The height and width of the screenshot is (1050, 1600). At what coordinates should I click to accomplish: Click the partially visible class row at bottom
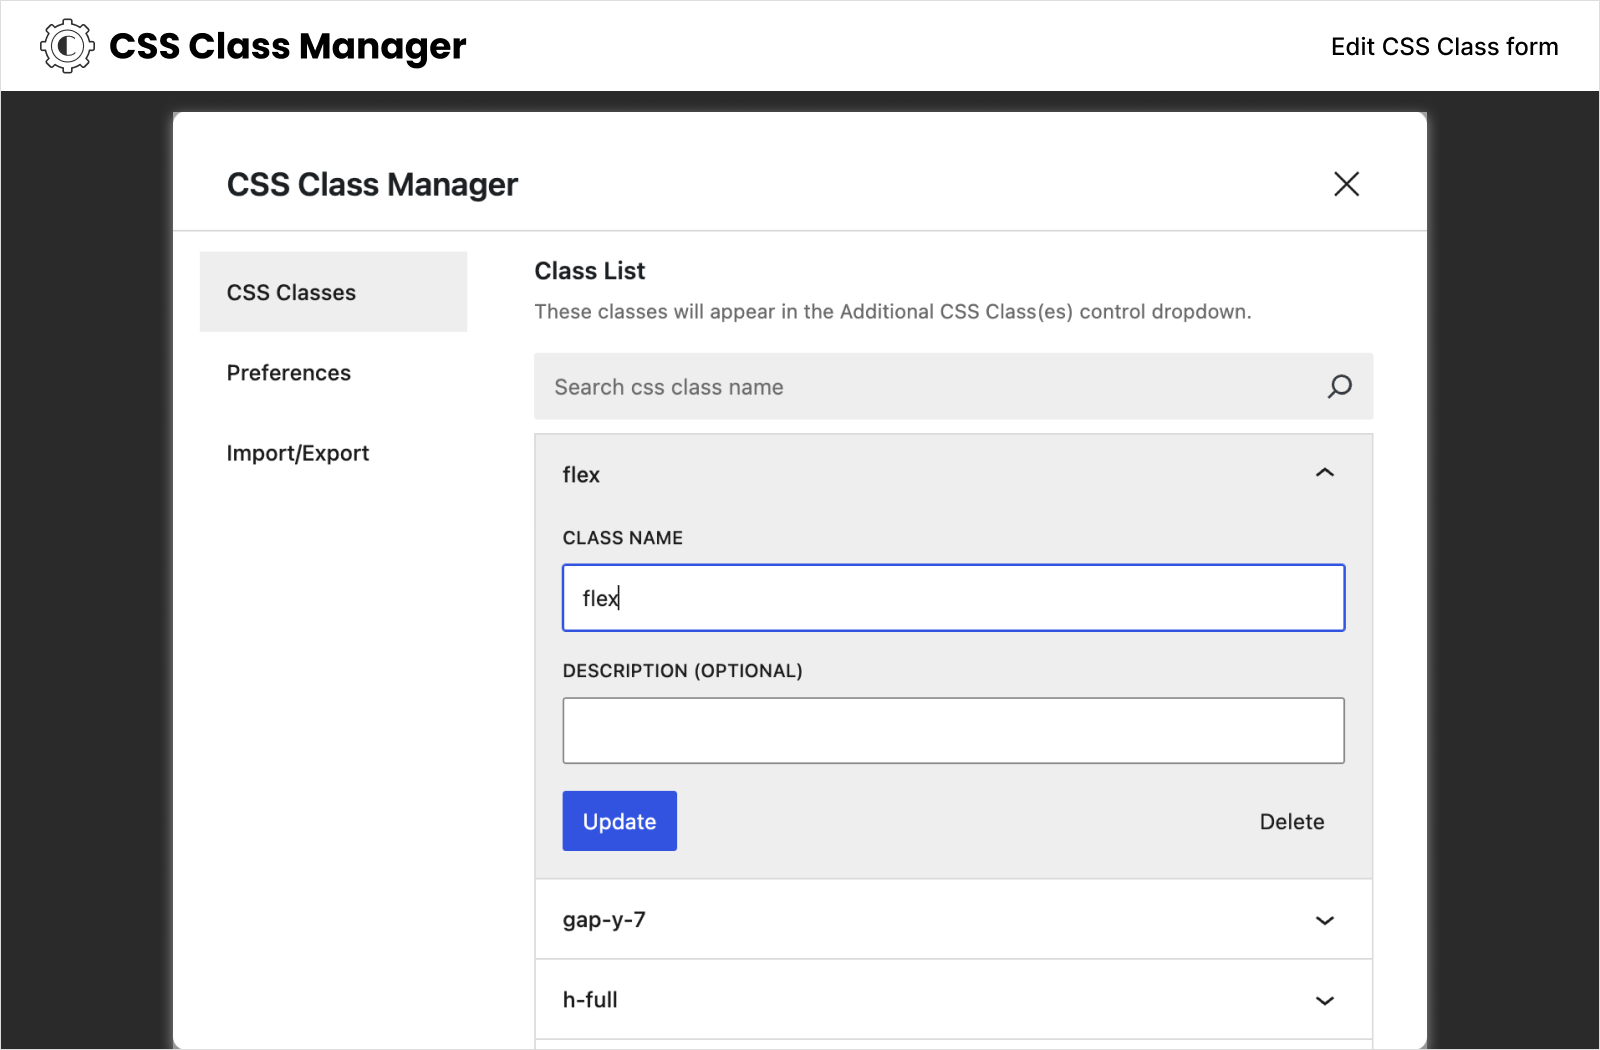coord(900,1045)
